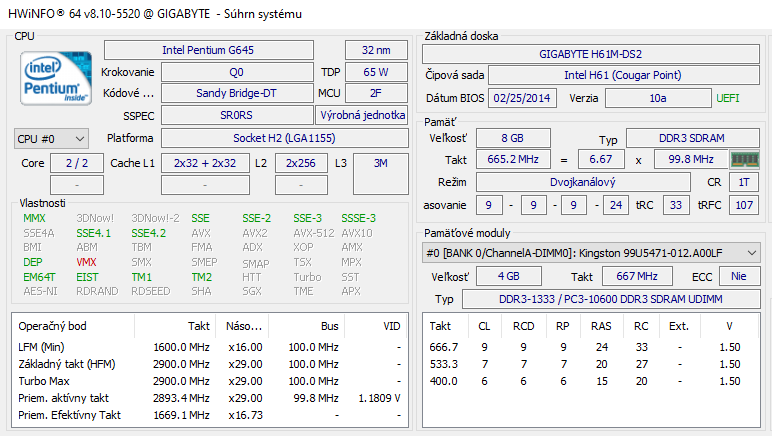Click the Core count 2 / 2 field
Image resolution: width=772 pixels, height=436 pixels.
tap(77, 163)
